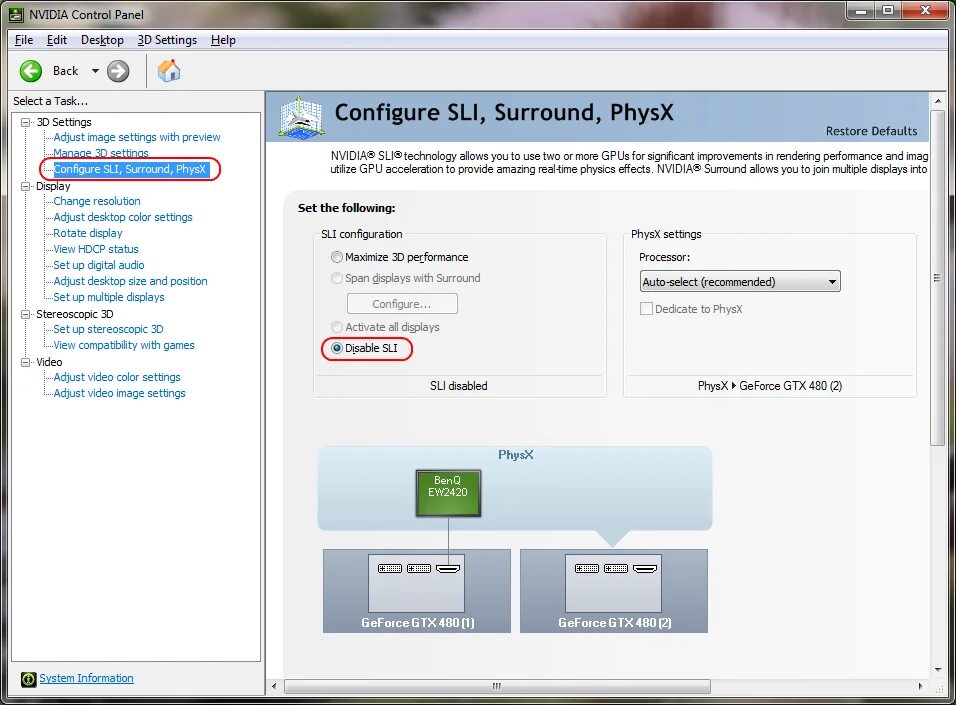Viewport: 956px width, 705px height.
Task: Click the horizontal scrollbar right arrow
Action: [x=921, y=686]
